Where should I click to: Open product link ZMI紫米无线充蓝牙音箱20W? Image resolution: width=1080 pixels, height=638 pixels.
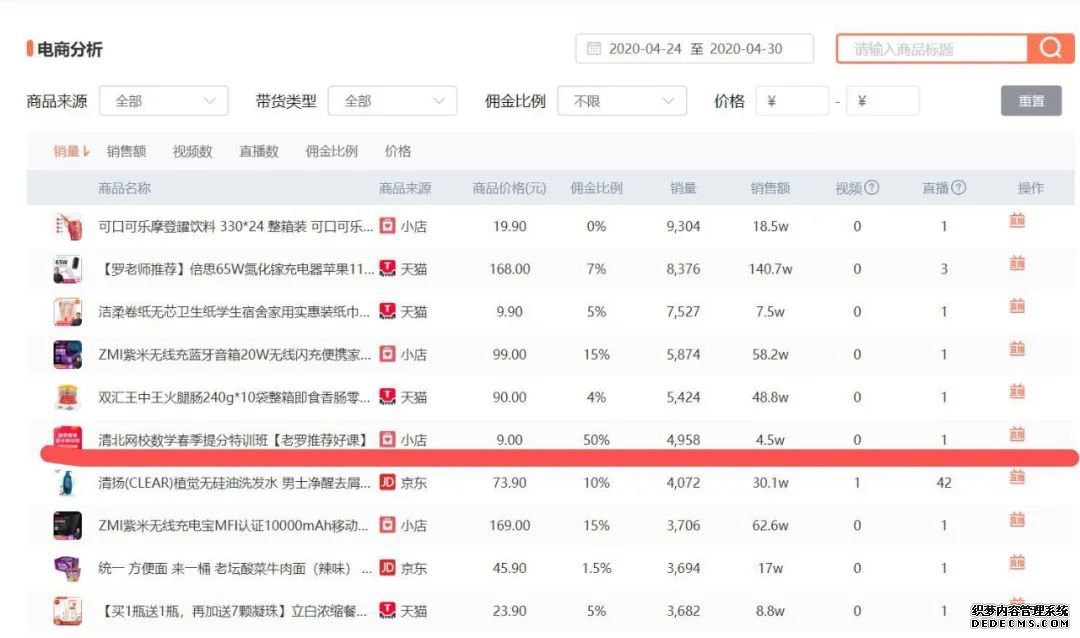tap(235, 354)
